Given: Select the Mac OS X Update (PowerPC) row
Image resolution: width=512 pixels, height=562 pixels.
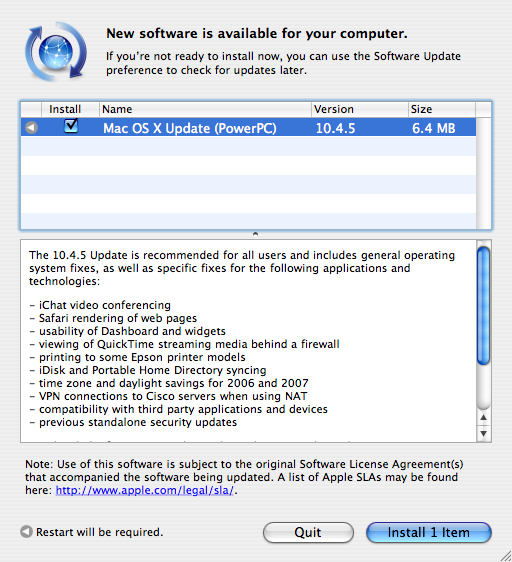Looking at the screenshot, I should 248,128.
